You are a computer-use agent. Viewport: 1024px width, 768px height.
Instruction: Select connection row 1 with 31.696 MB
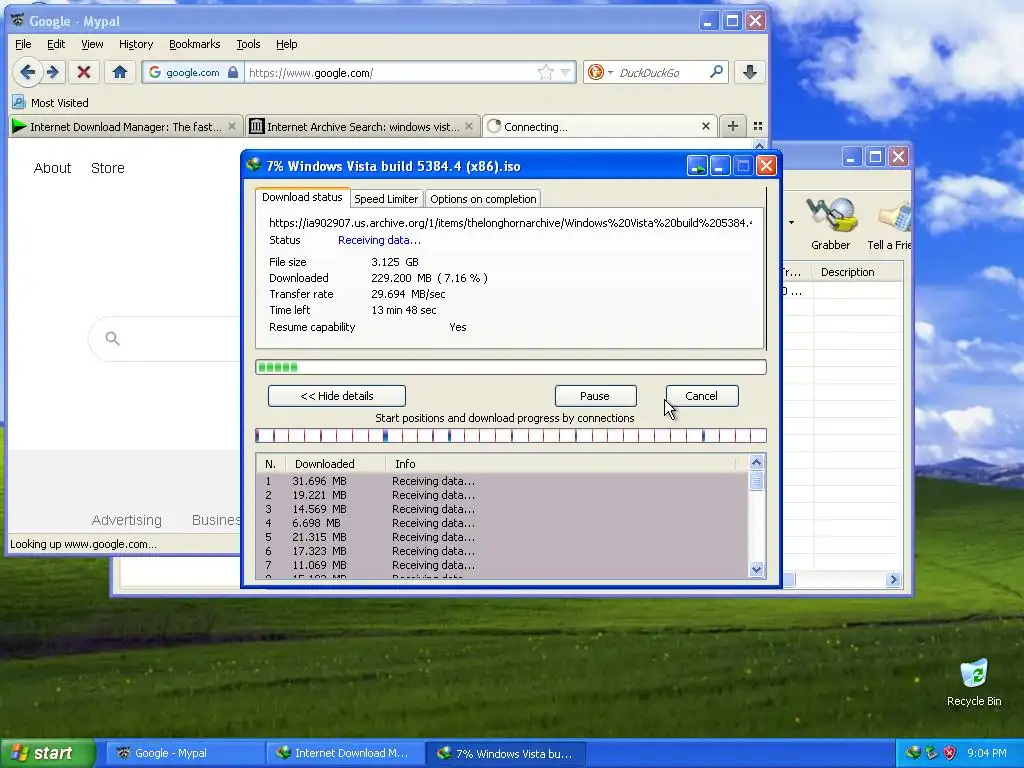tap(502, 481)
